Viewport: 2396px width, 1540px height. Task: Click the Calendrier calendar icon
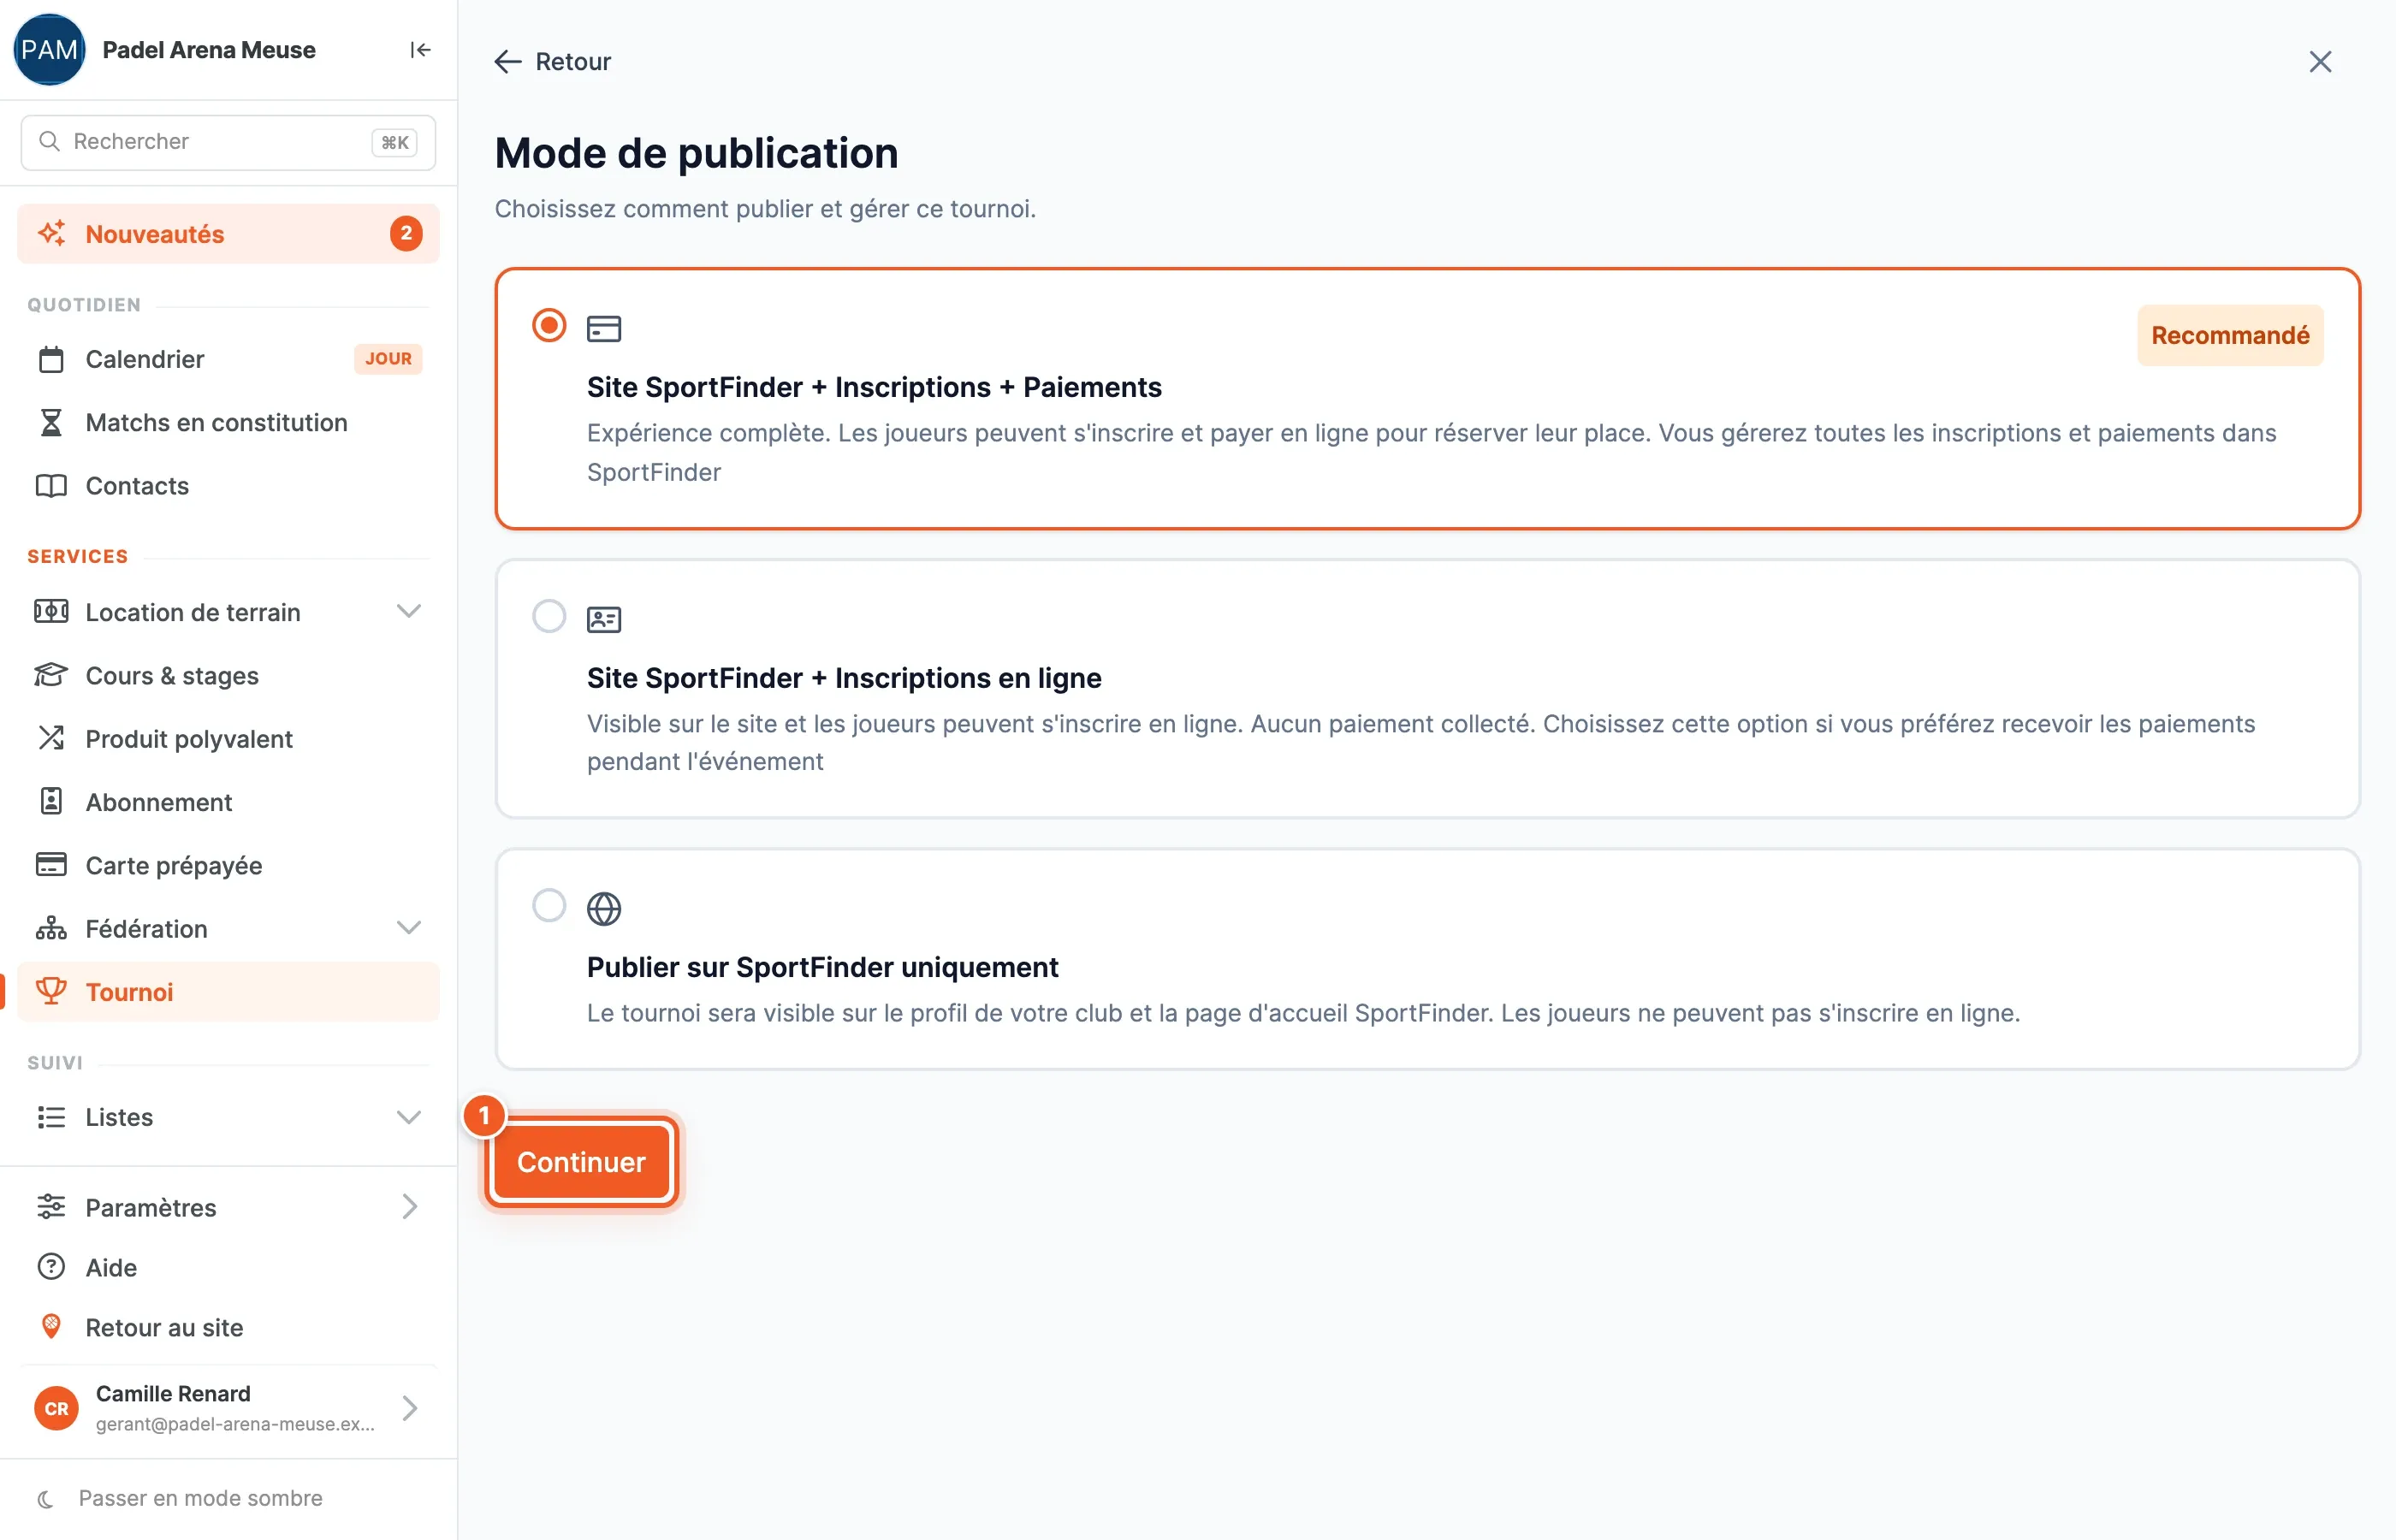(x=51, y=359)
